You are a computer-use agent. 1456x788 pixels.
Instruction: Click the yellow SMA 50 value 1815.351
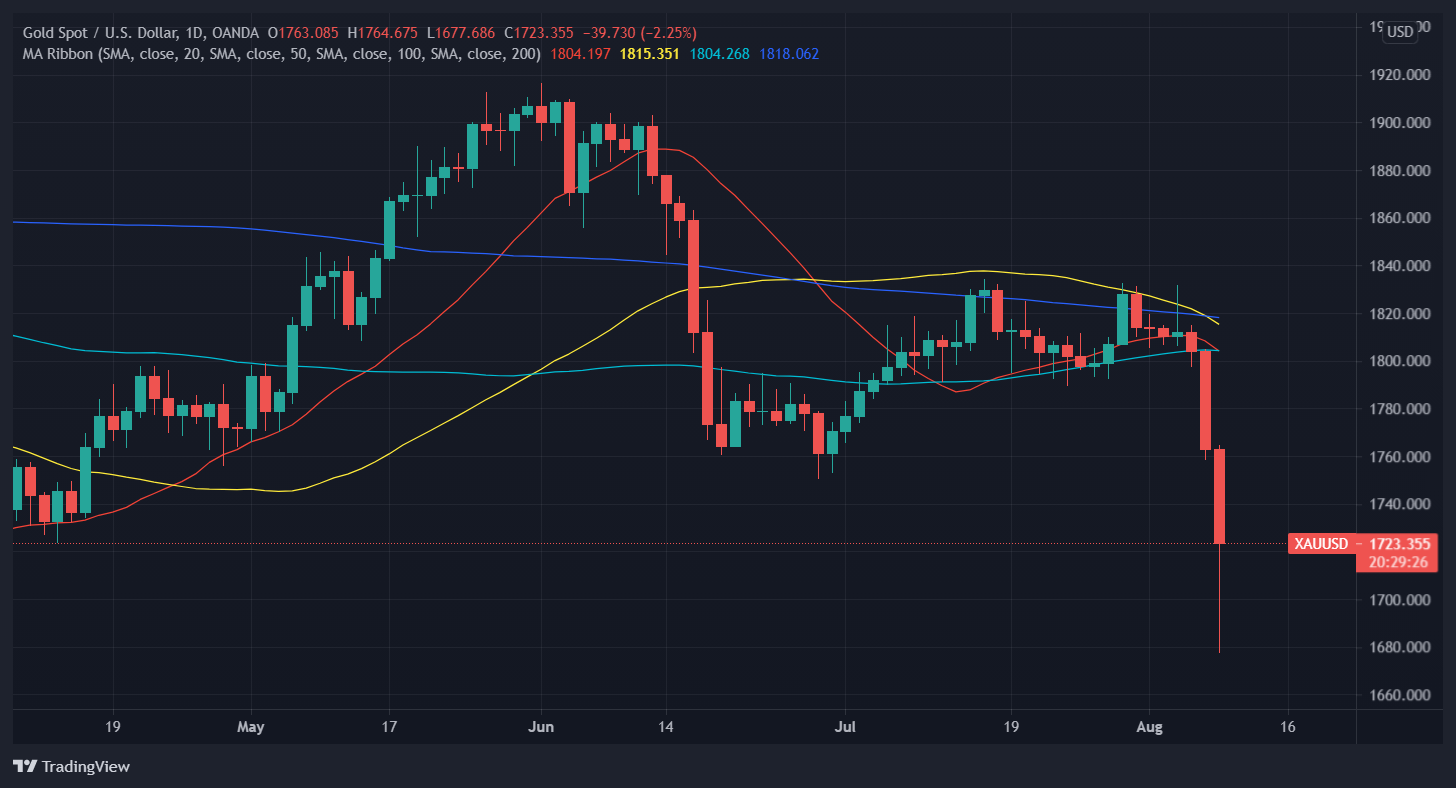649,53
